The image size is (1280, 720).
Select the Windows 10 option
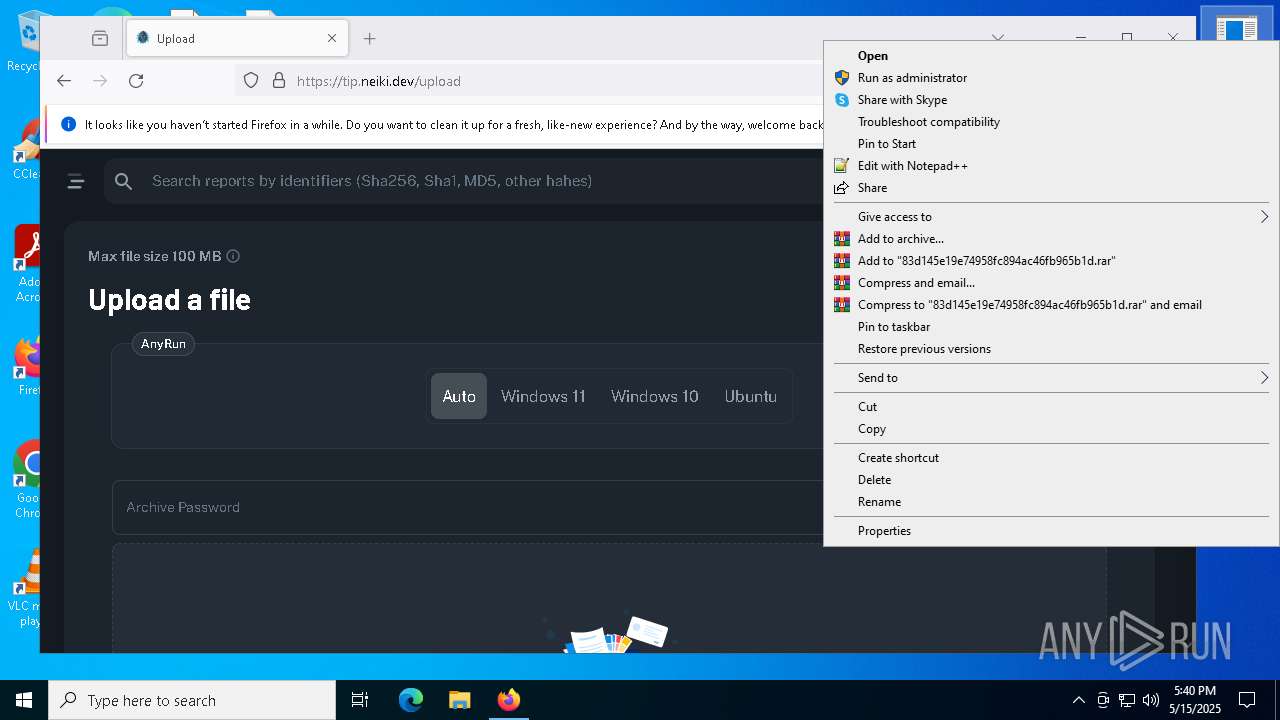[655, 396]
